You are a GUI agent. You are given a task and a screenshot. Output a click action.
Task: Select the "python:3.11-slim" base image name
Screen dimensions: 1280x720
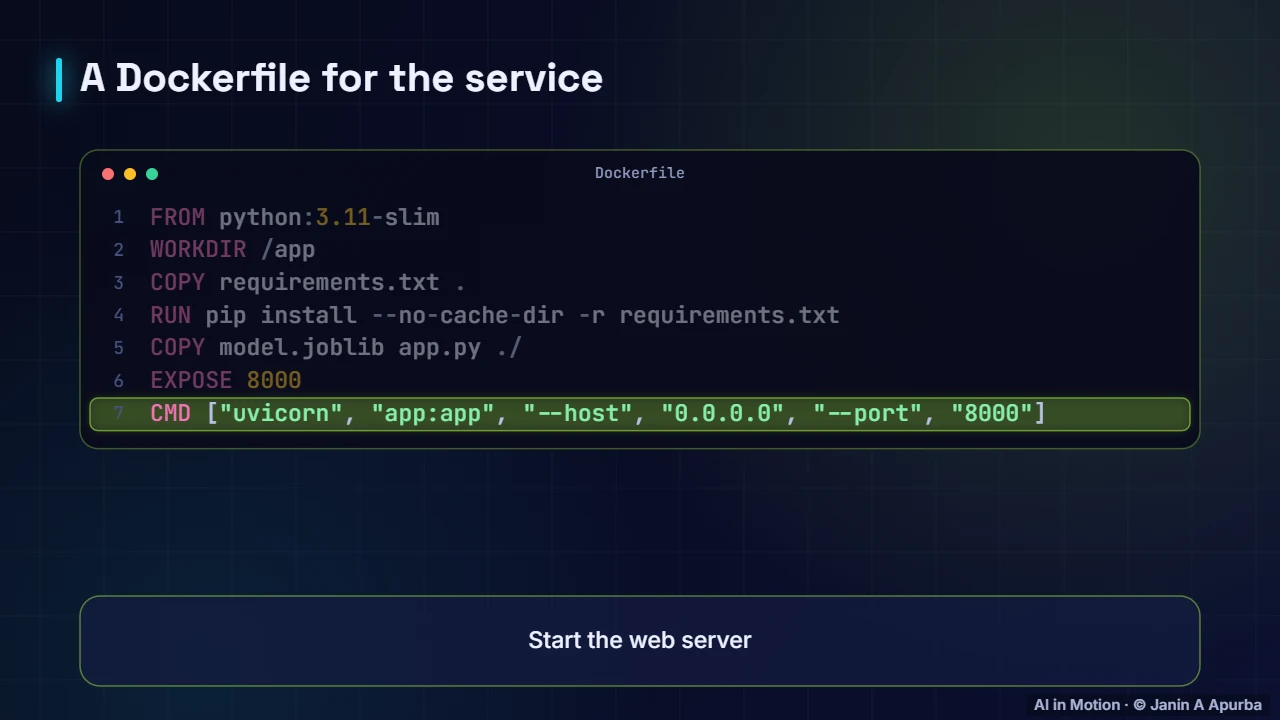(x=329, y=217)
